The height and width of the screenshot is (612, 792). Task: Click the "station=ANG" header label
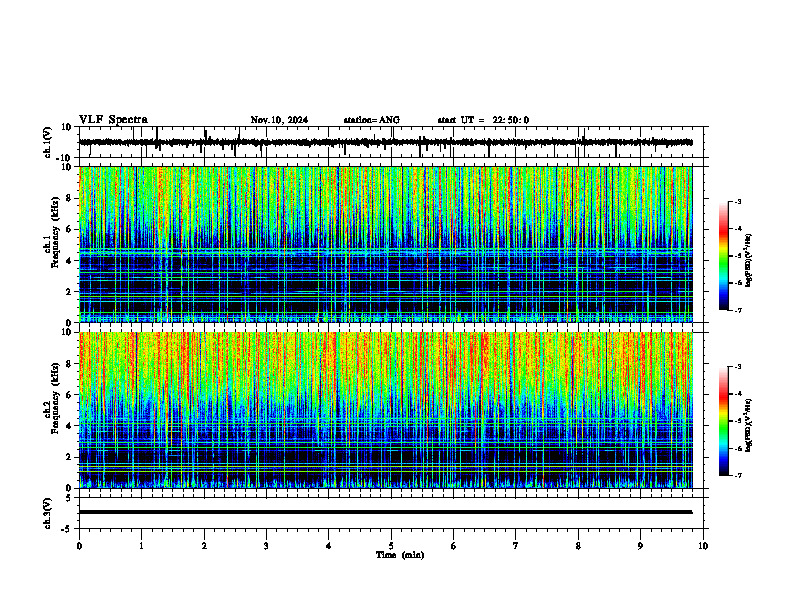(x=372, y=120)
